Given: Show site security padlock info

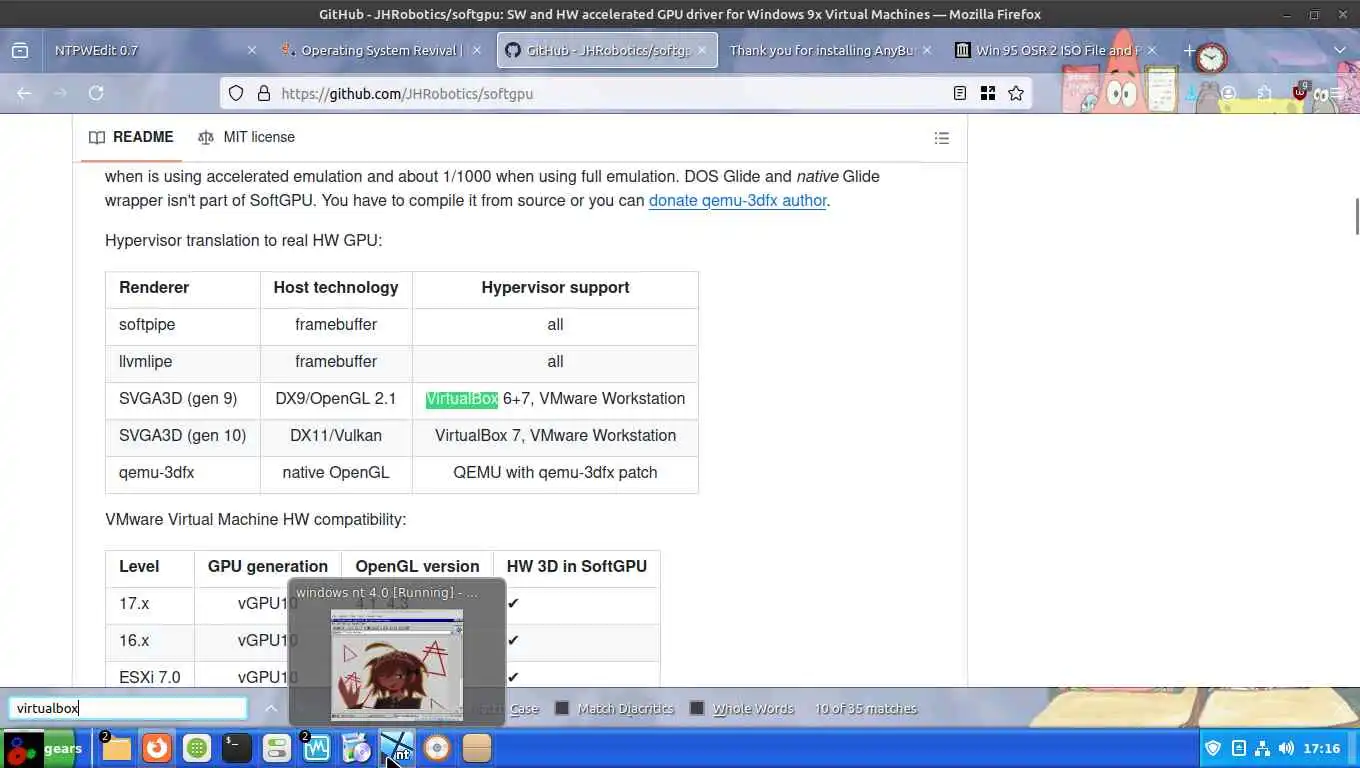Looking at the screenshot, I should point(264,93).
